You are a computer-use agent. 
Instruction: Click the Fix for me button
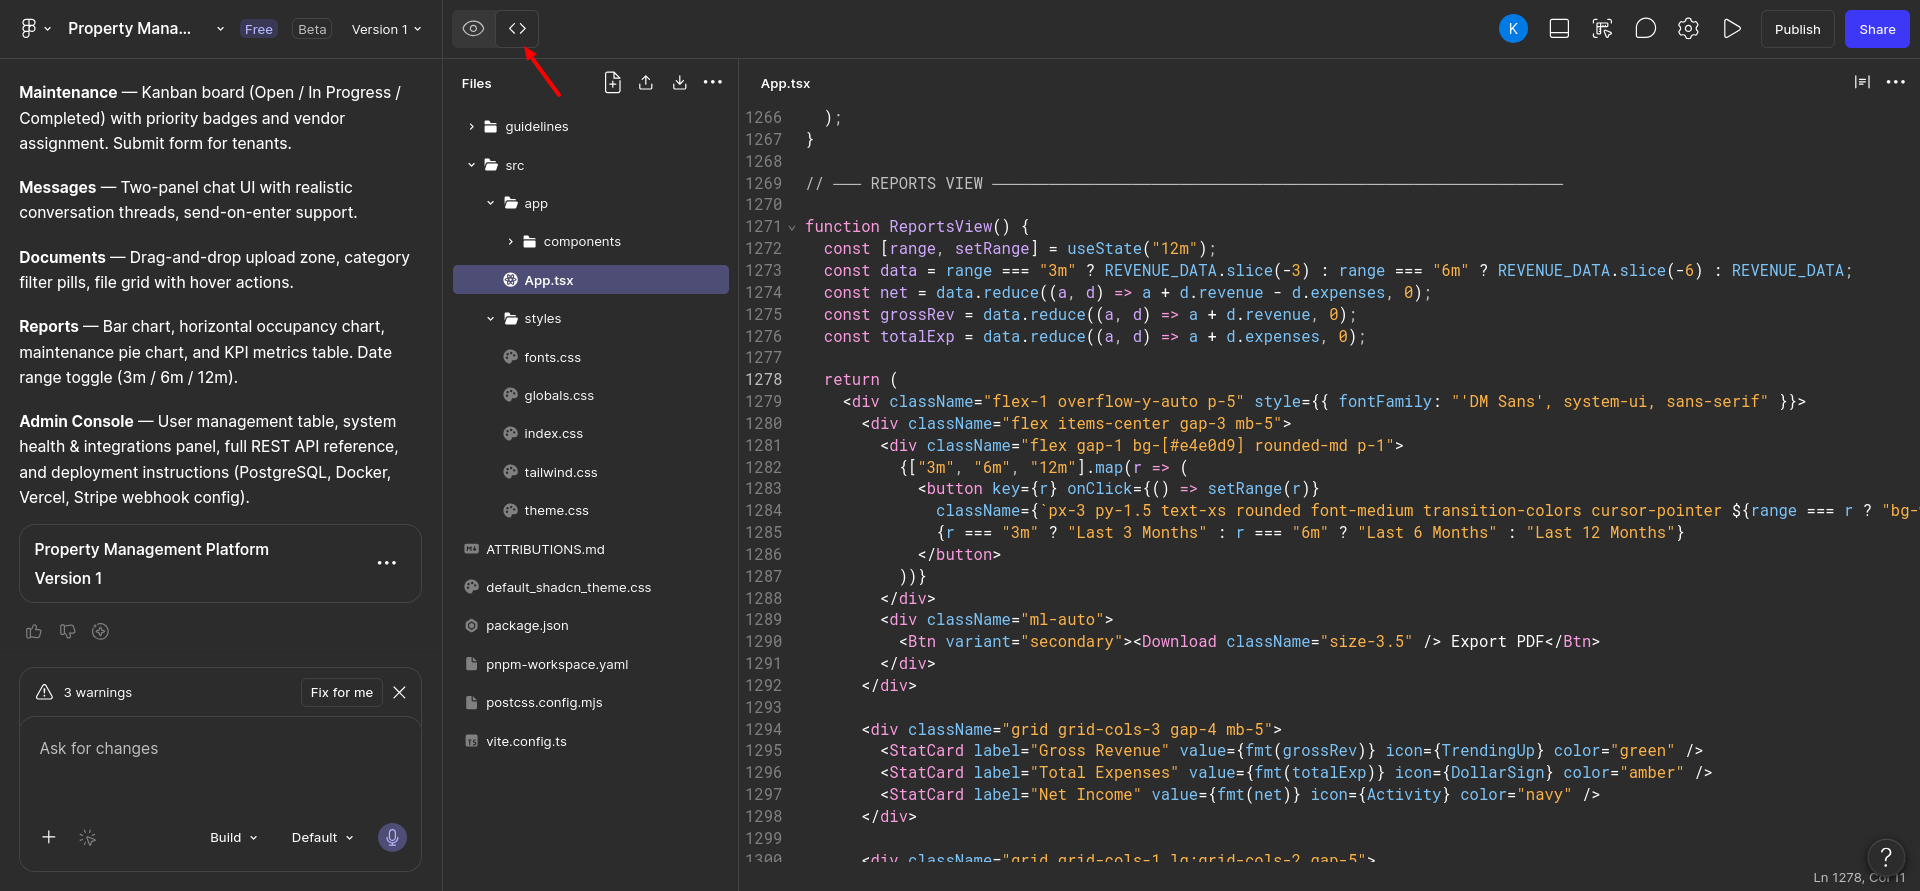[341, 692]
